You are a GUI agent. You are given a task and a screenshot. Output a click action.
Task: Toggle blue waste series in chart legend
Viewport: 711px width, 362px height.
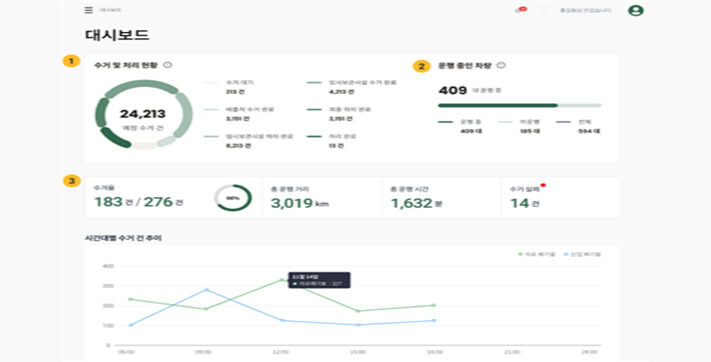[x=582, y=254]
